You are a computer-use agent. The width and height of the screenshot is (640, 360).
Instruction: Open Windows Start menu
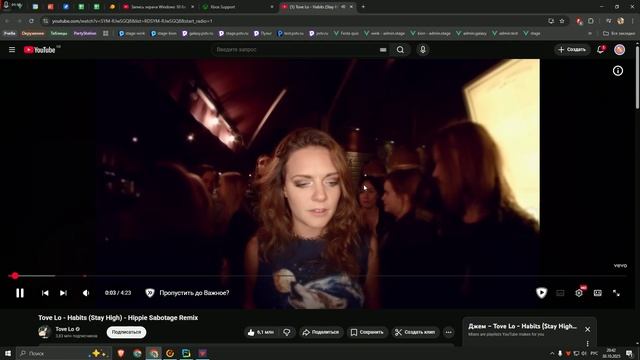tap(8, 353)
